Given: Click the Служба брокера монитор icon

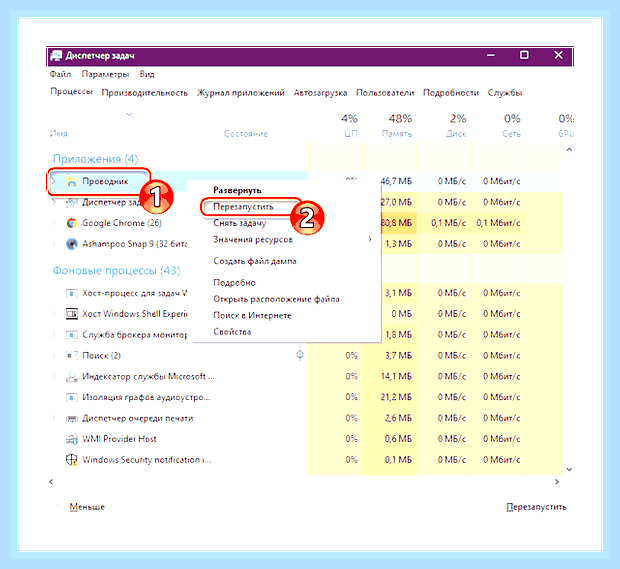Looking at the screenshot, I should (x=72, y=335).
